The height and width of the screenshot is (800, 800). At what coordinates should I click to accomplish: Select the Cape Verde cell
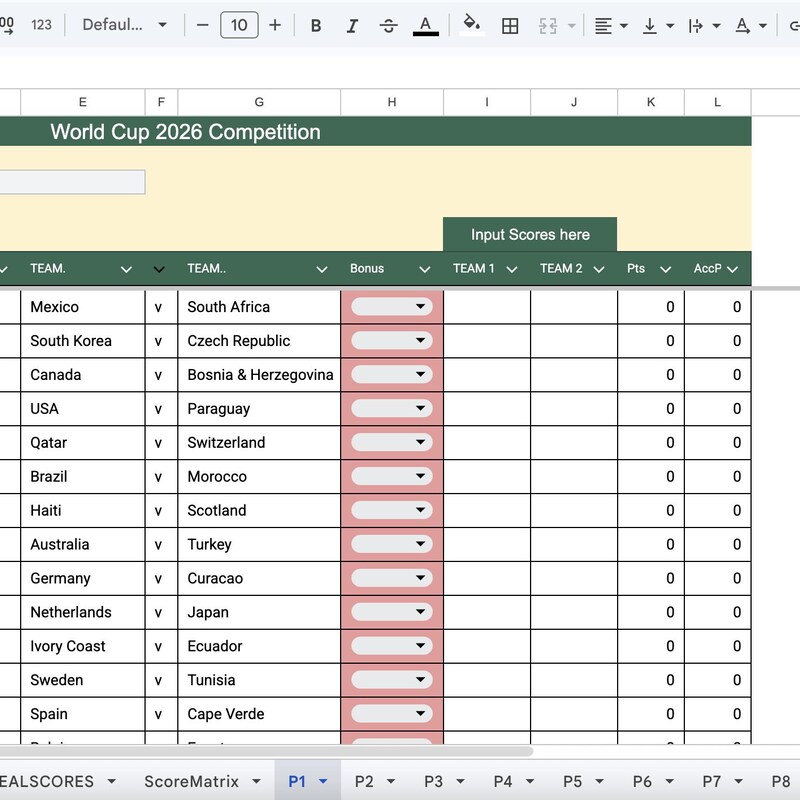[259, 714]
